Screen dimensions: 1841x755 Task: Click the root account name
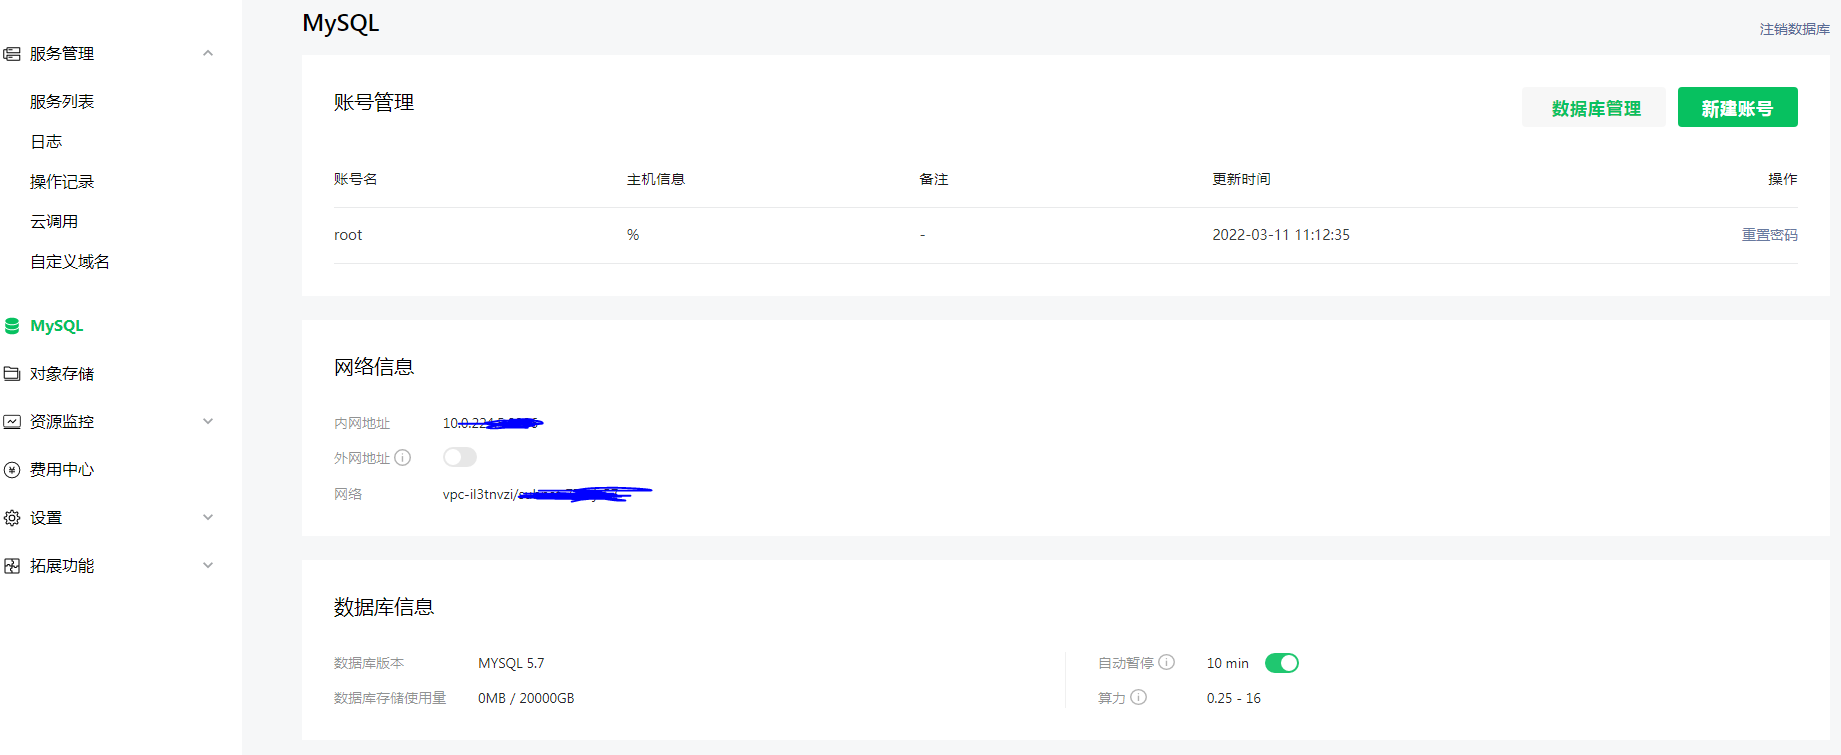348,235
